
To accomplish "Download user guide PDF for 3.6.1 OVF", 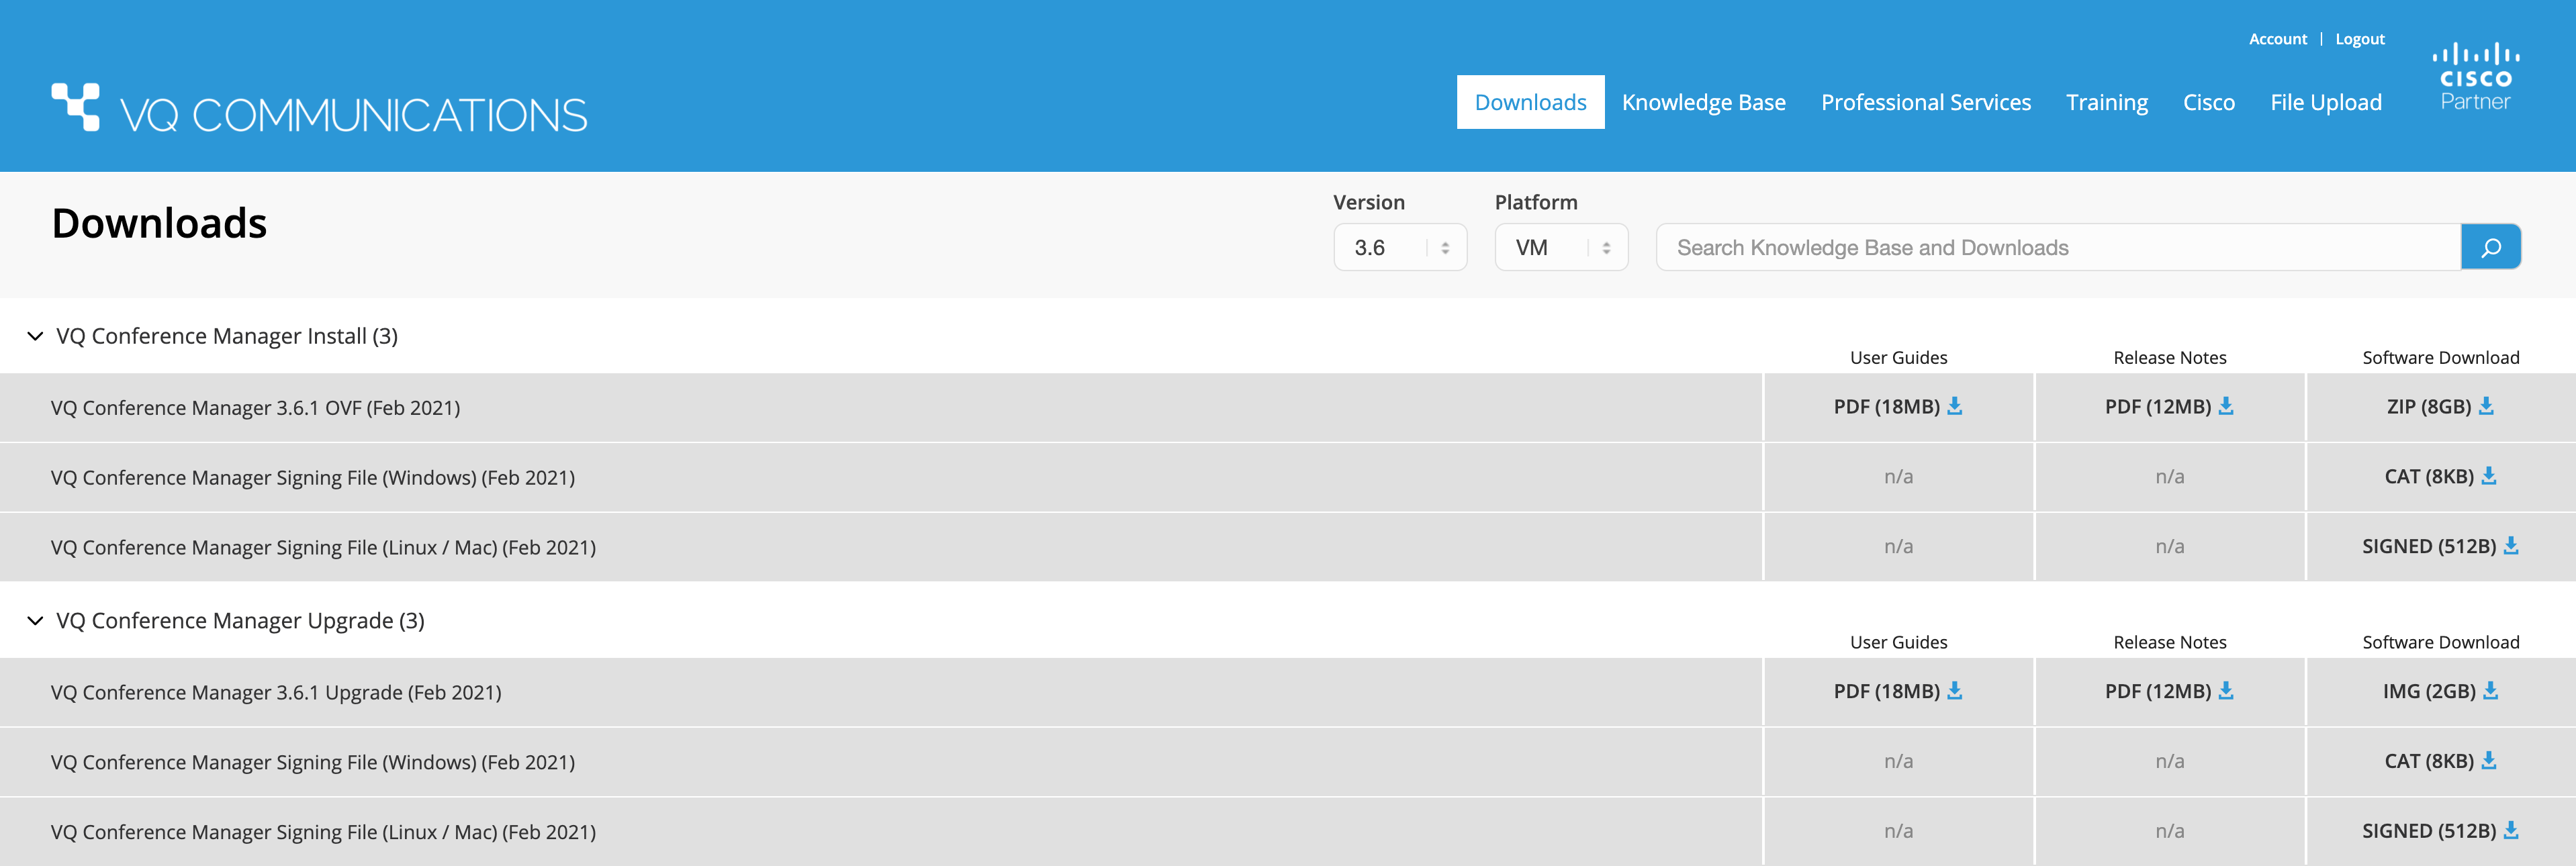I will pos(1898,407).
